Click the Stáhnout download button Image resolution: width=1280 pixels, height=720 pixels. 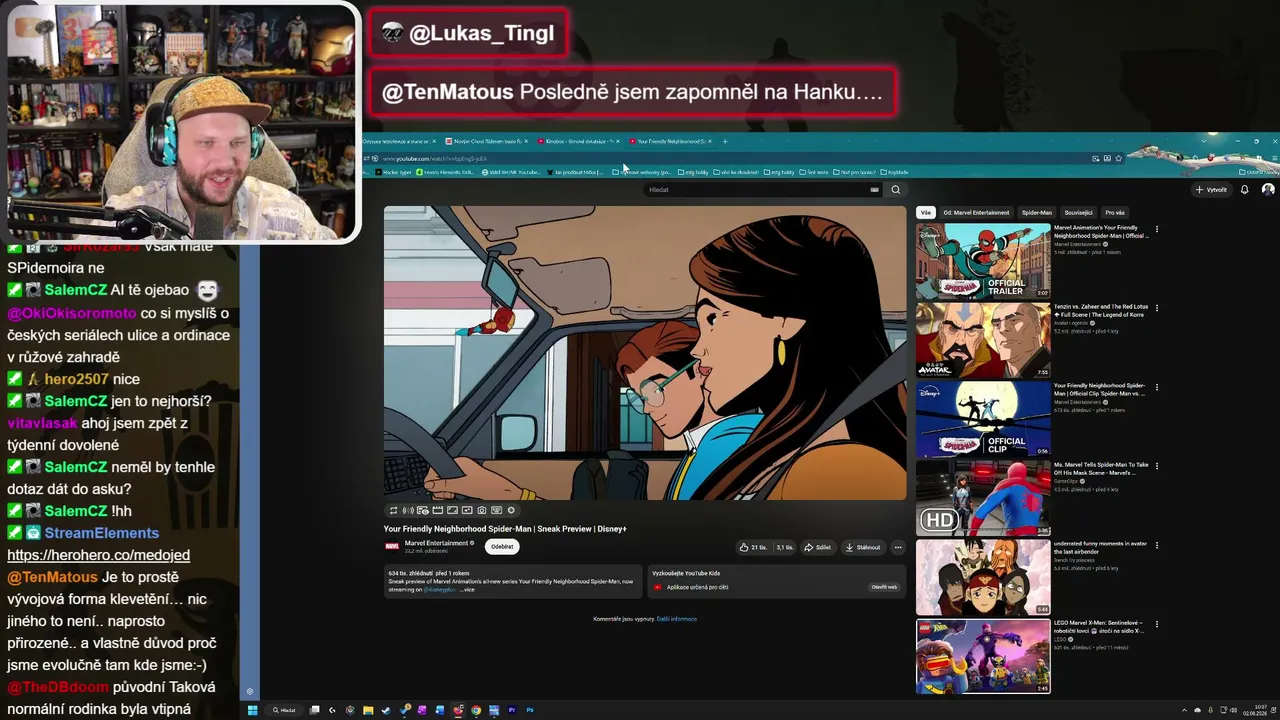click(x=863, y=547)
